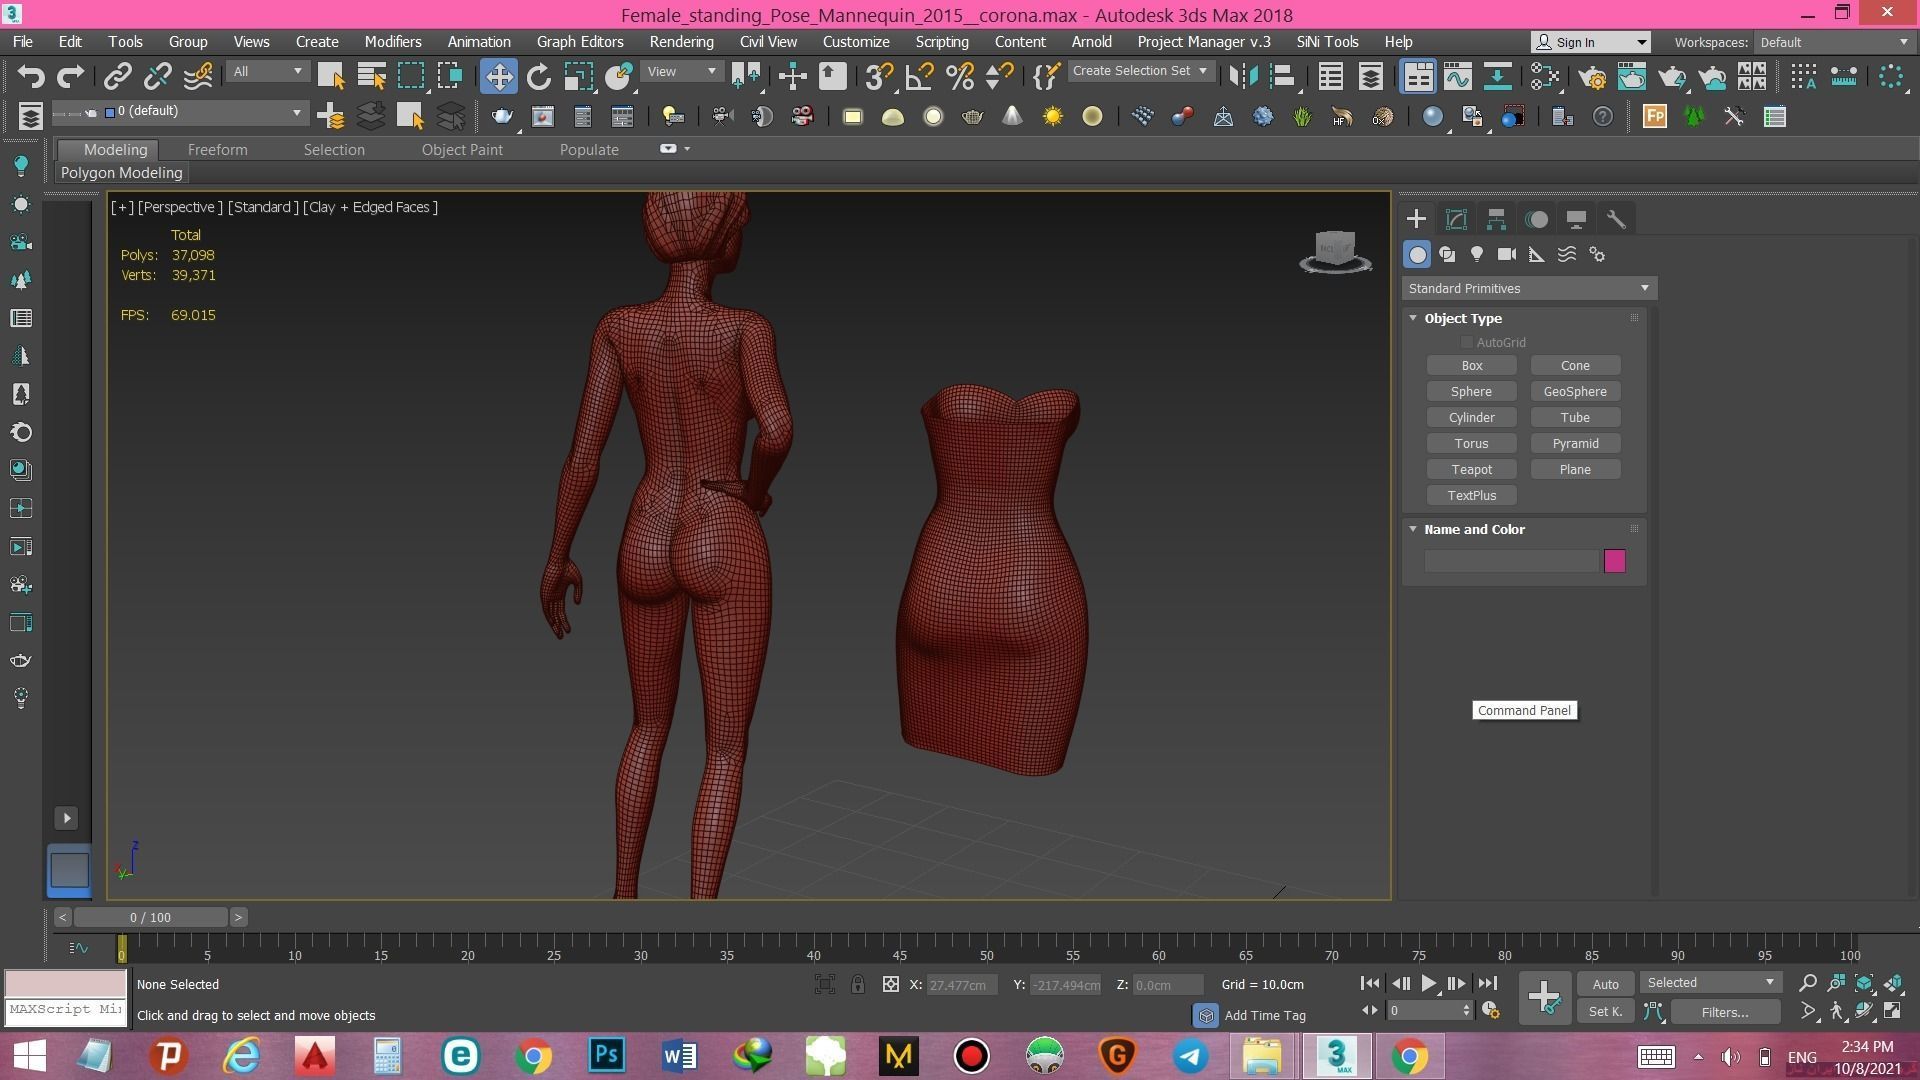This screenshot has width=1920, height=1080.
Task: Activate the Select and Scale tool
Action: [578, 76]
